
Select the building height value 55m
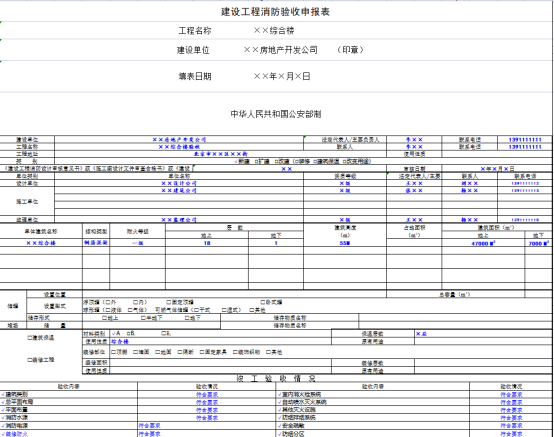coord(344,243)
